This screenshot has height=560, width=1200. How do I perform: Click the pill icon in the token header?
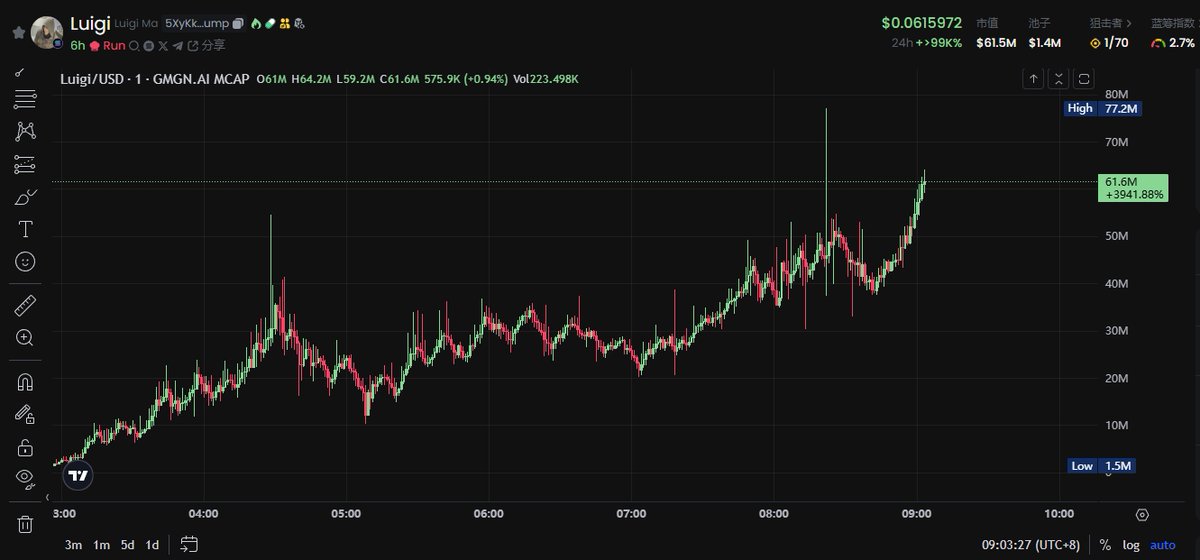click(x=270, y=24)
